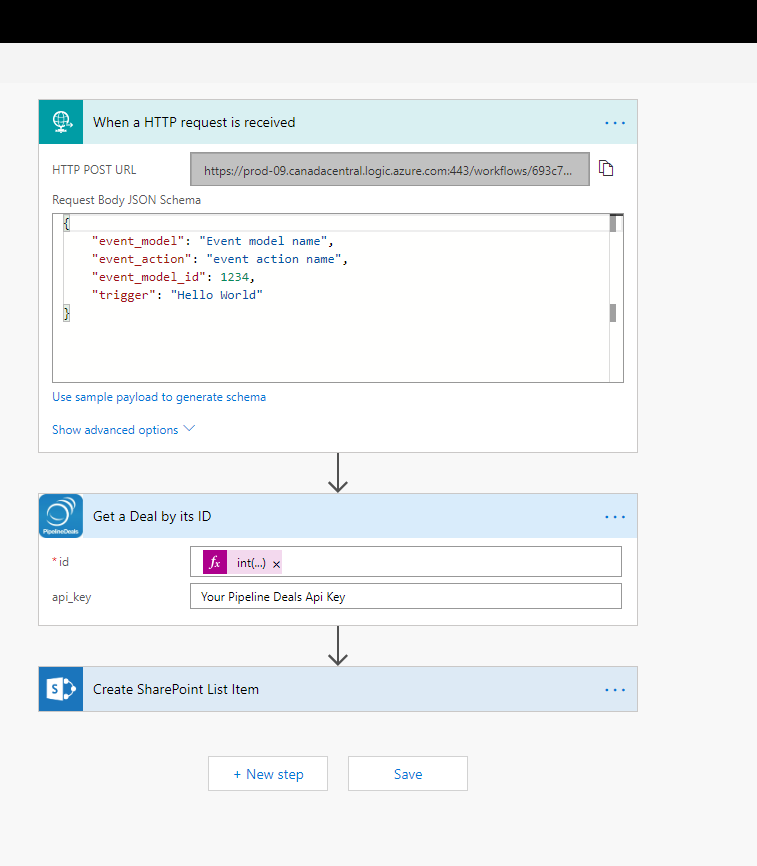Copy the HTTP POST URL with the copy icon
This screenshot has height=866, width=757.
click(x=605, y=168)
